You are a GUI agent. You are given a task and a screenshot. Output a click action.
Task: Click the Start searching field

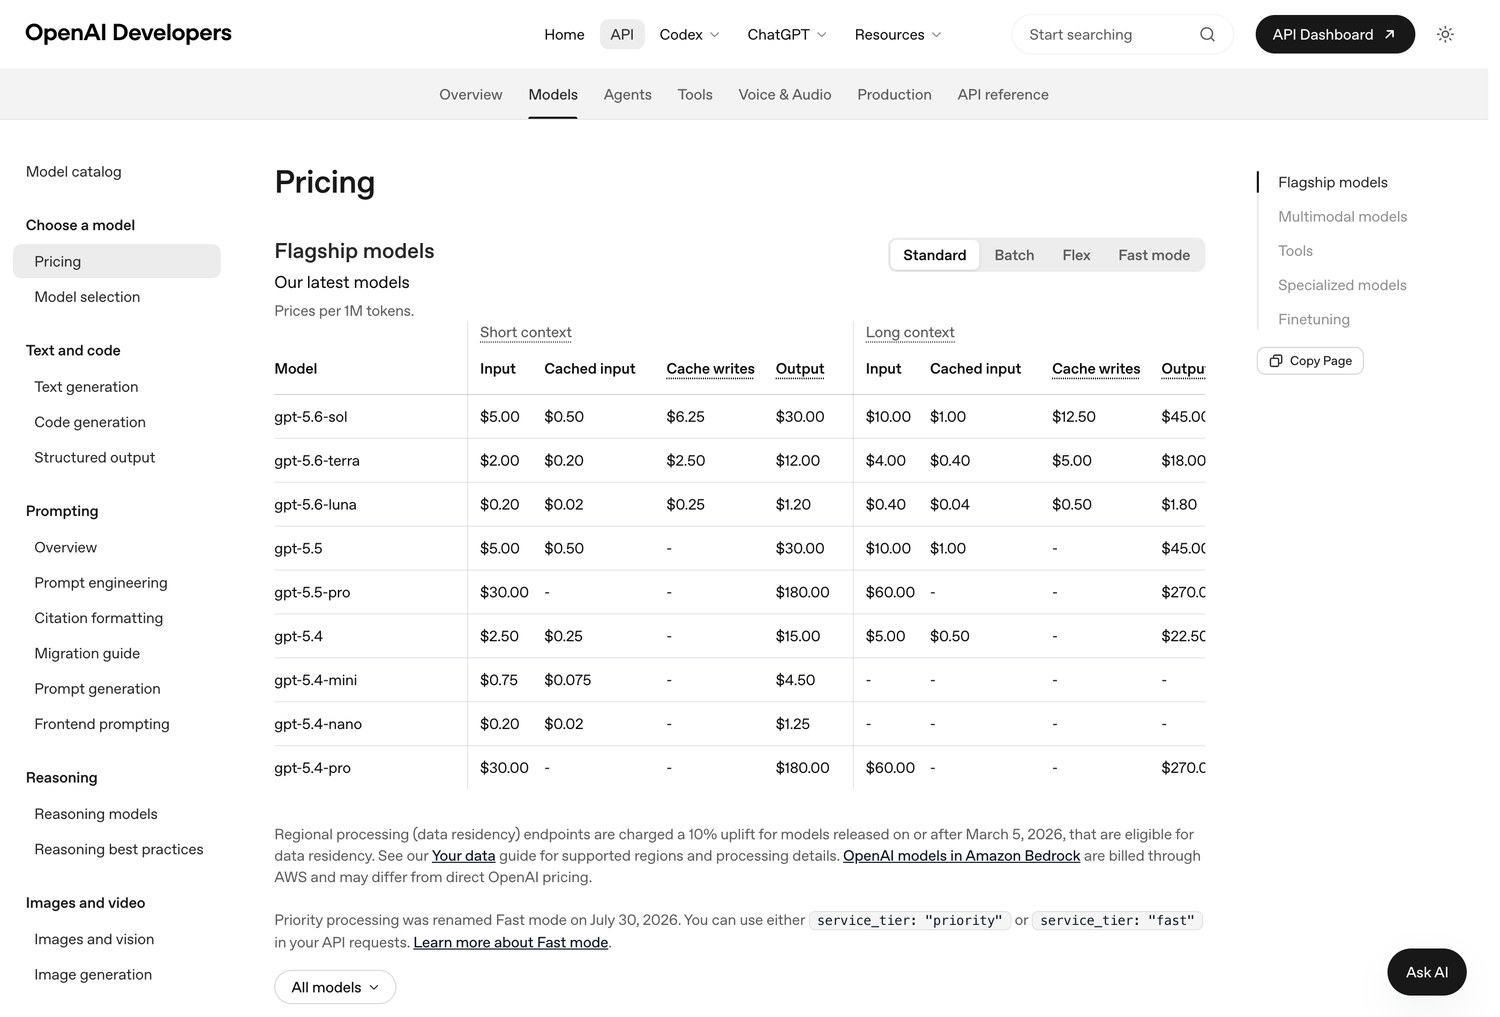pos(1122,34)
